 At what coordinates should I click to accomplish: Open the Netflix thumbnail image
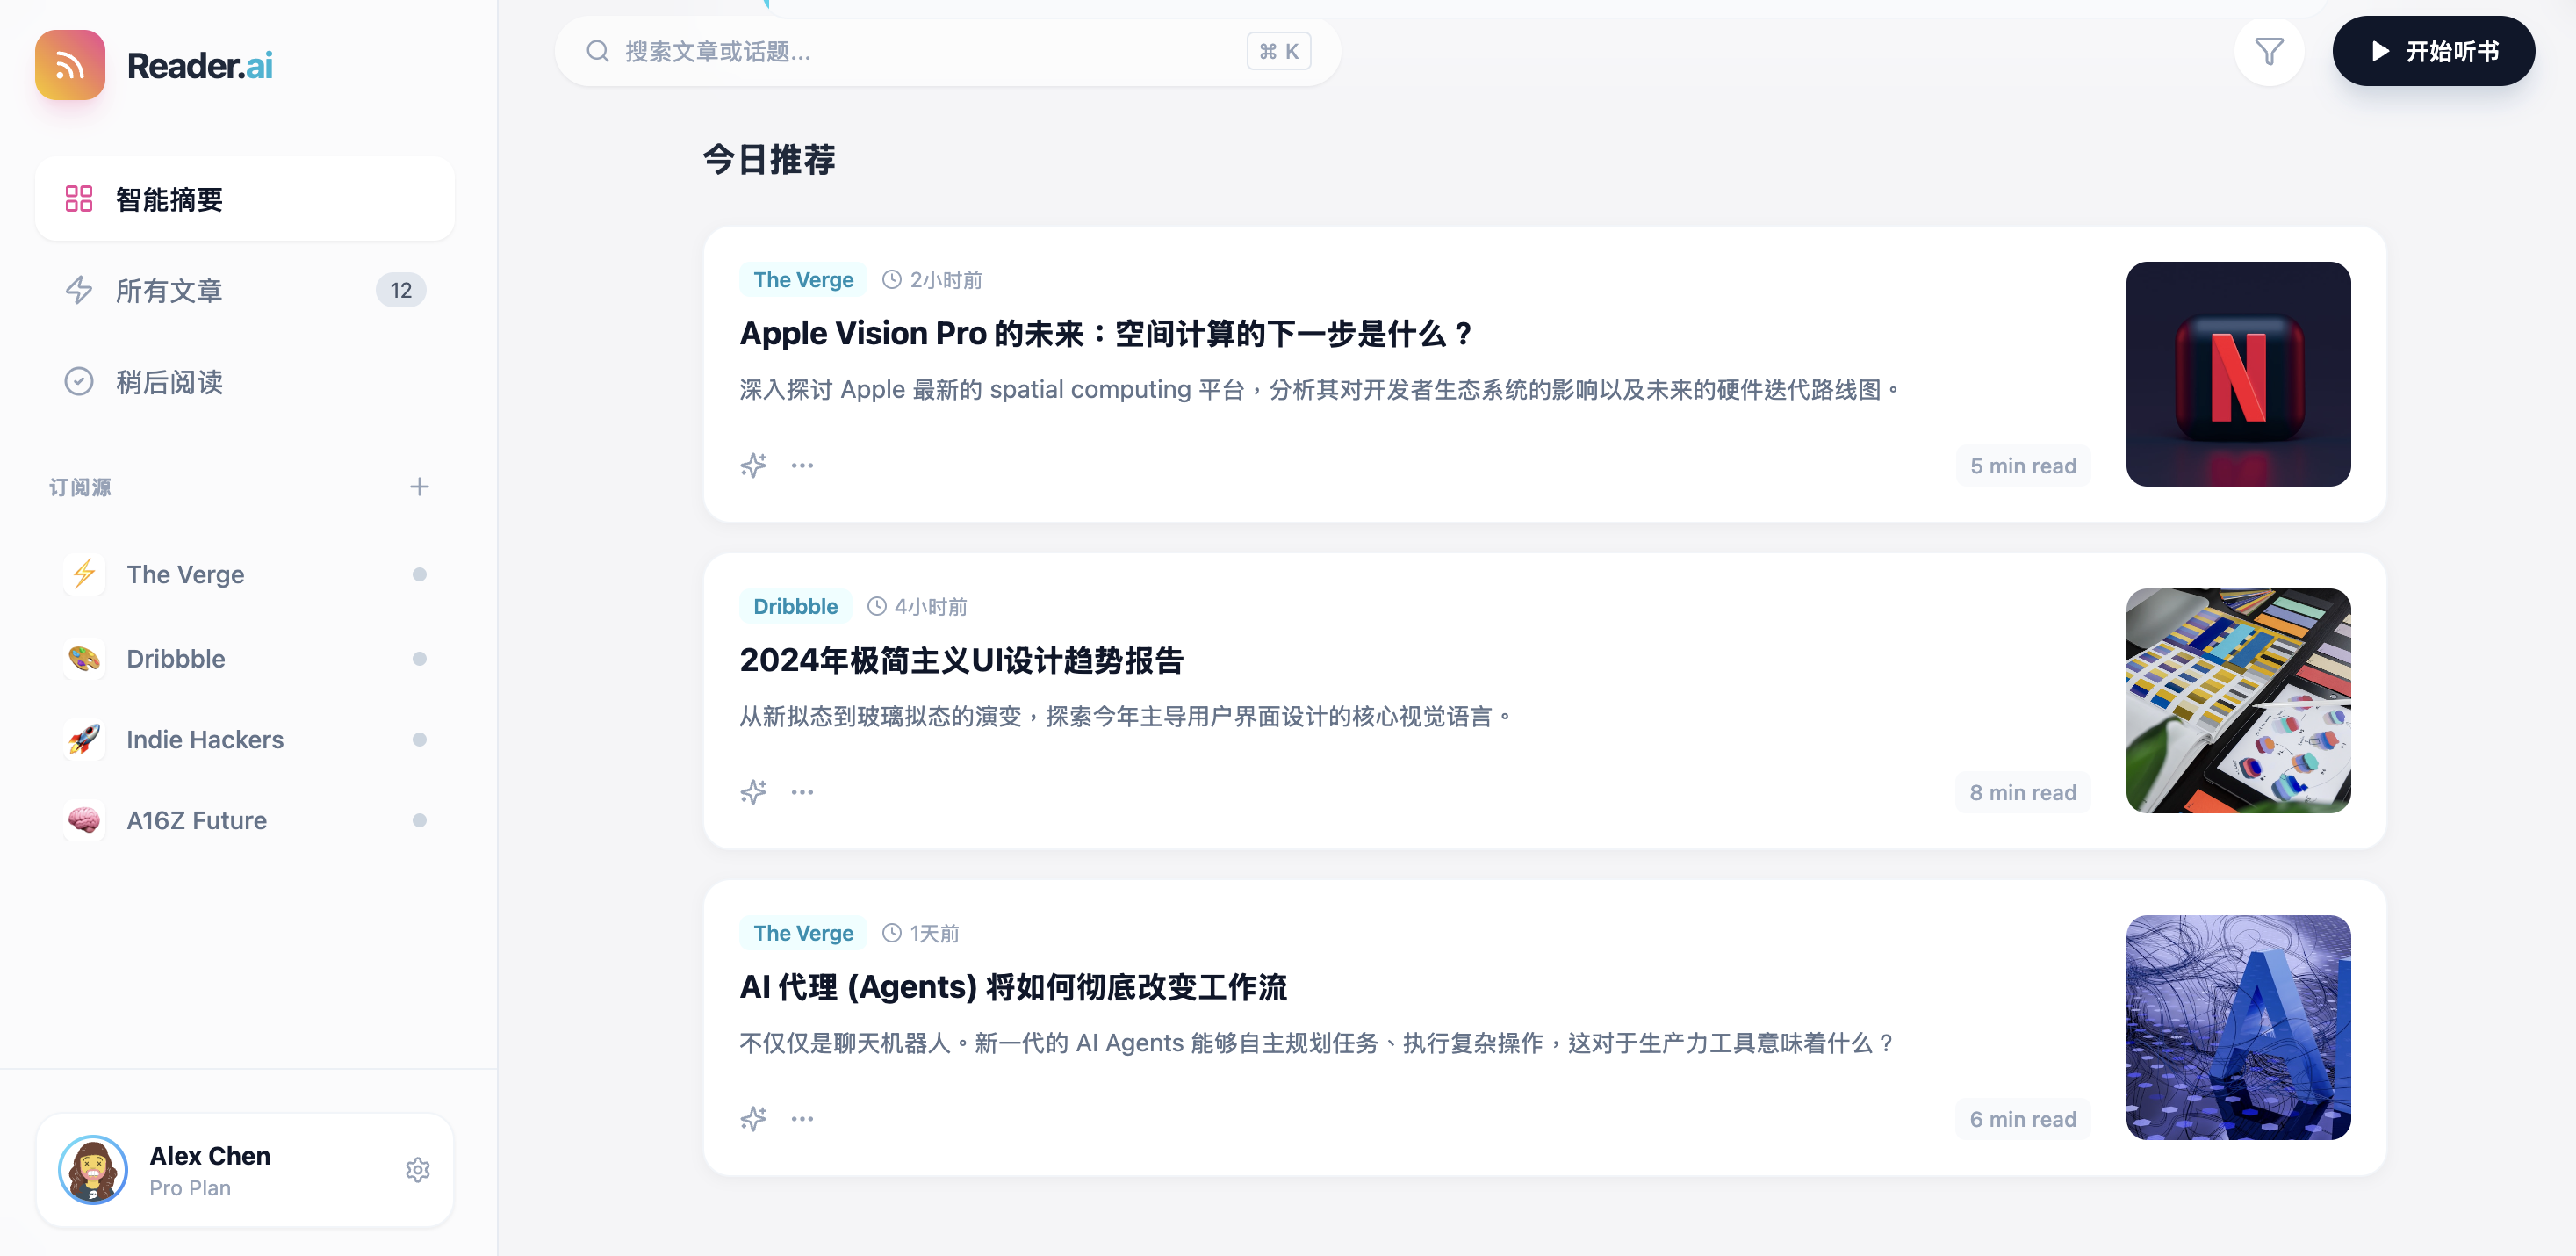tap(2237, 374)
